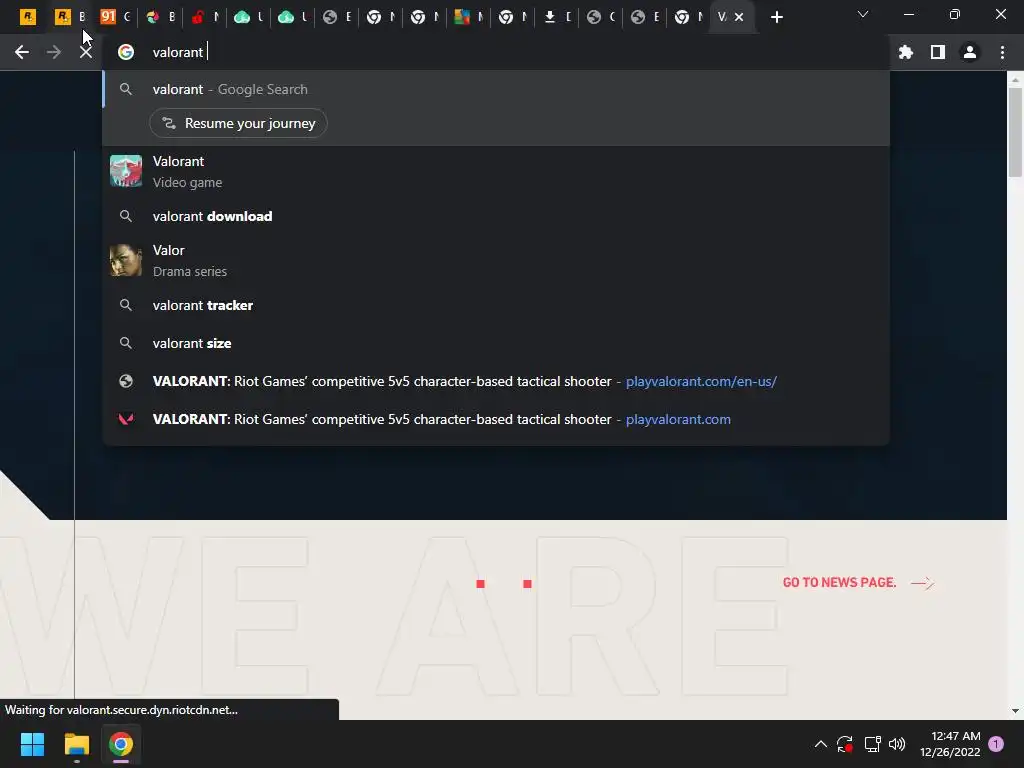Click the page's vertical scrollbar thumb
1024x768 pixels.
click(1015, 133)
